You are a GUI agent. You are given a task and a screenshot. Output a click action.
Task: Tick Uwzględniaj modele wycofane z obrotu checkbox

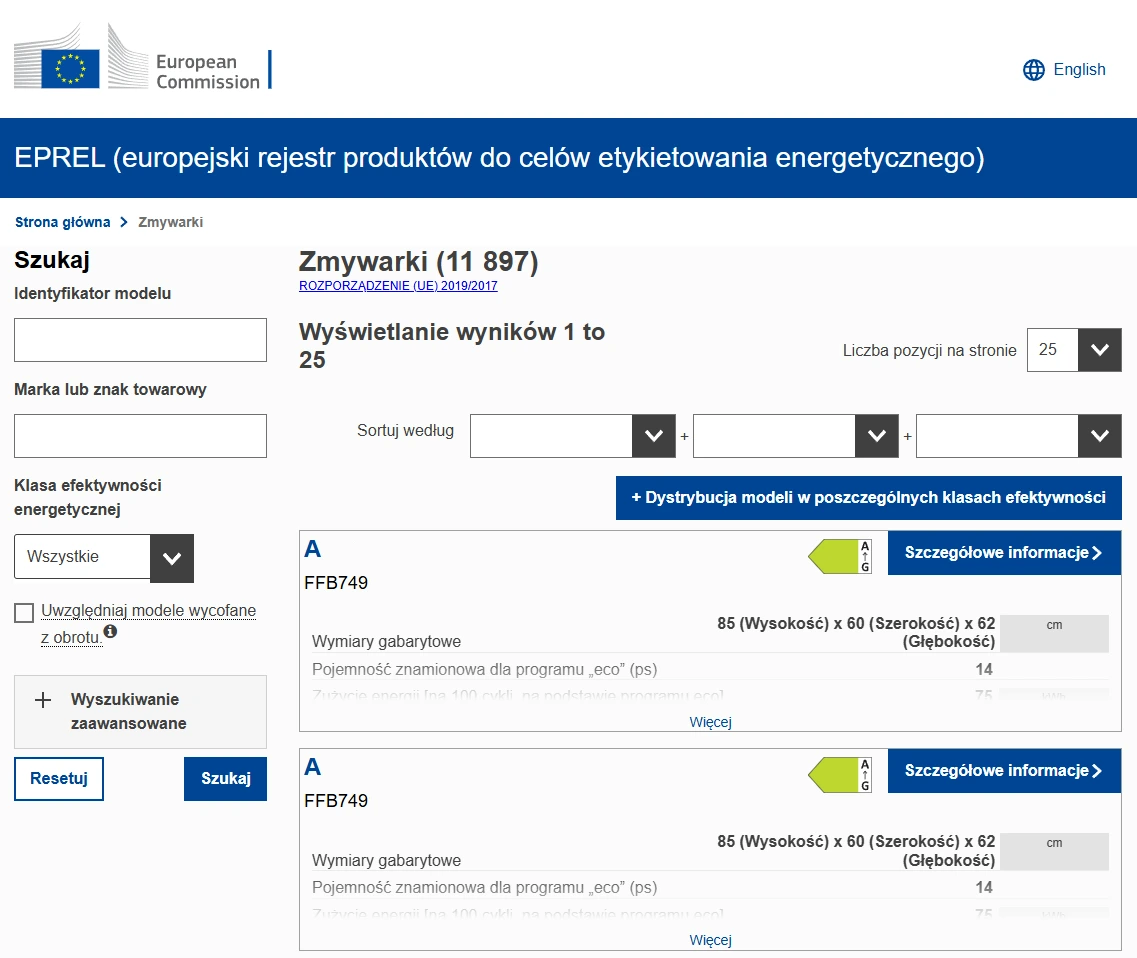tap(24, 613)
